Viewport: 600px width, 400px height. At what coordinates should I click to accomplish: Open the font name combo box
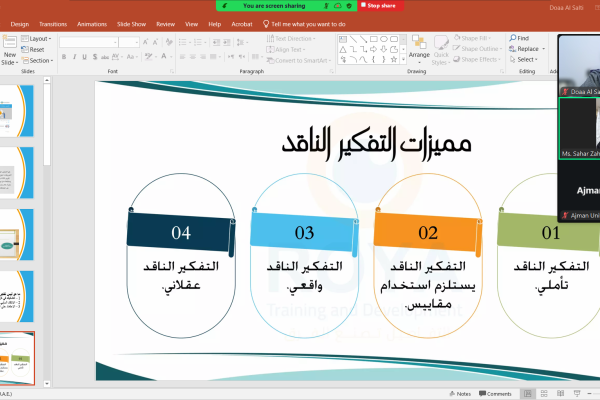(88, 42)
